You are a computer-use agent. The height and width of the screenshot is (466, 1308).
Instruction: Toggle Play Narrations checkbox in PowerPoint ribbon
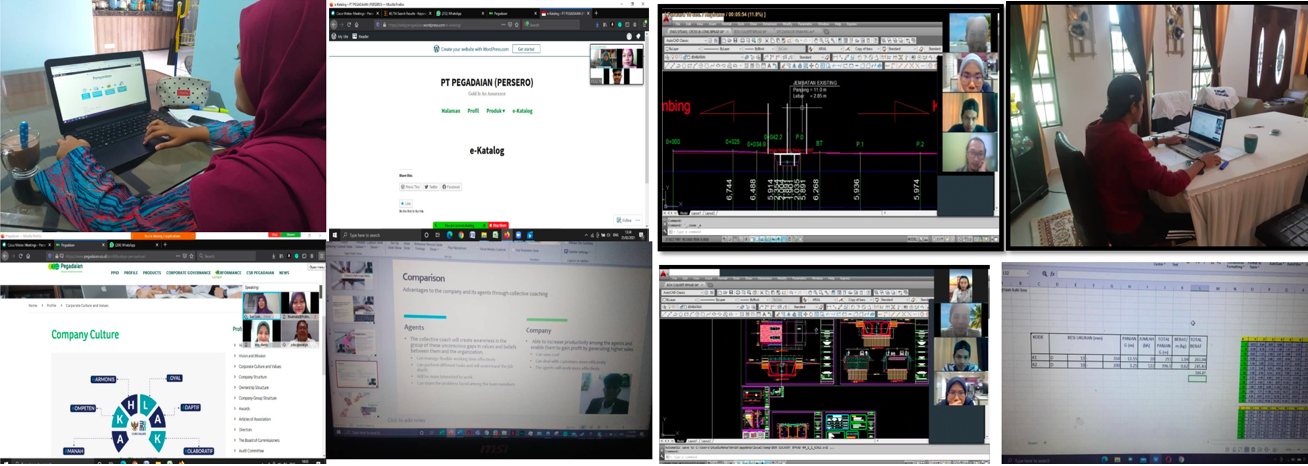[x=445, y=248]
